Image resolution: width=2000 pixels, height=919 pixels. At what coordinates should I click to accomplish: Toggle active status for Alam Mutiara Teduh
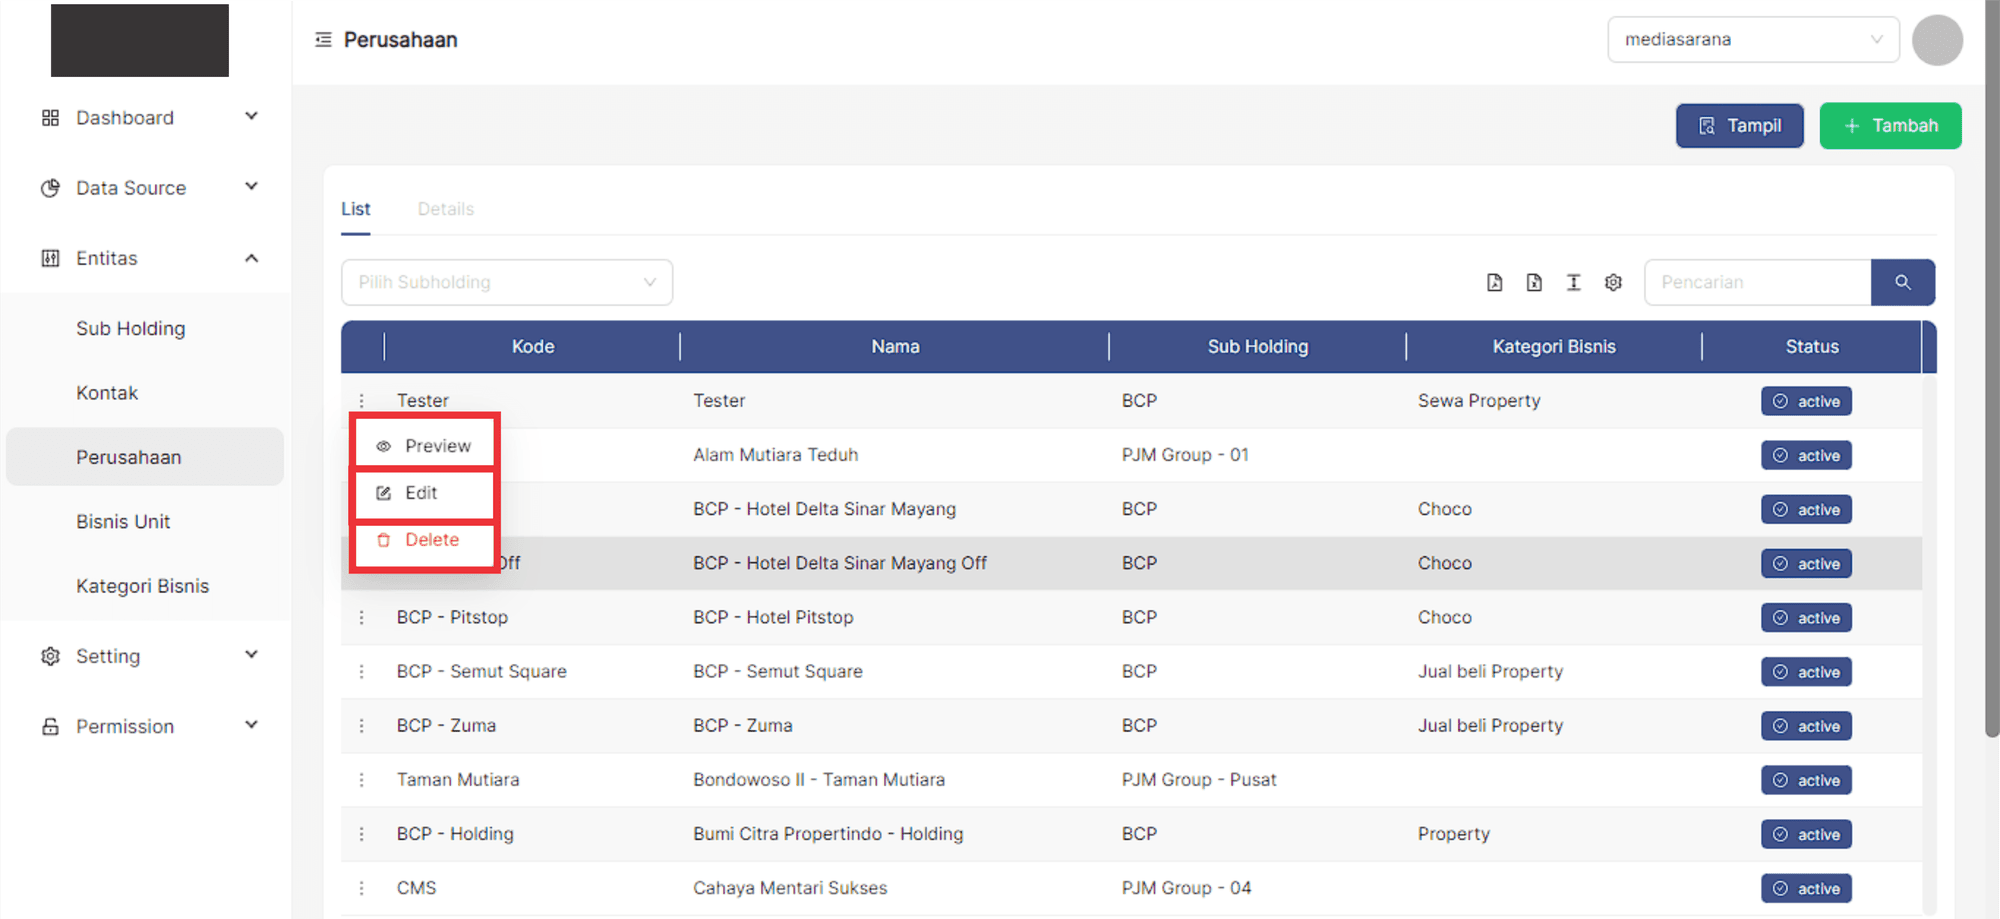[x=1806, y=455]
